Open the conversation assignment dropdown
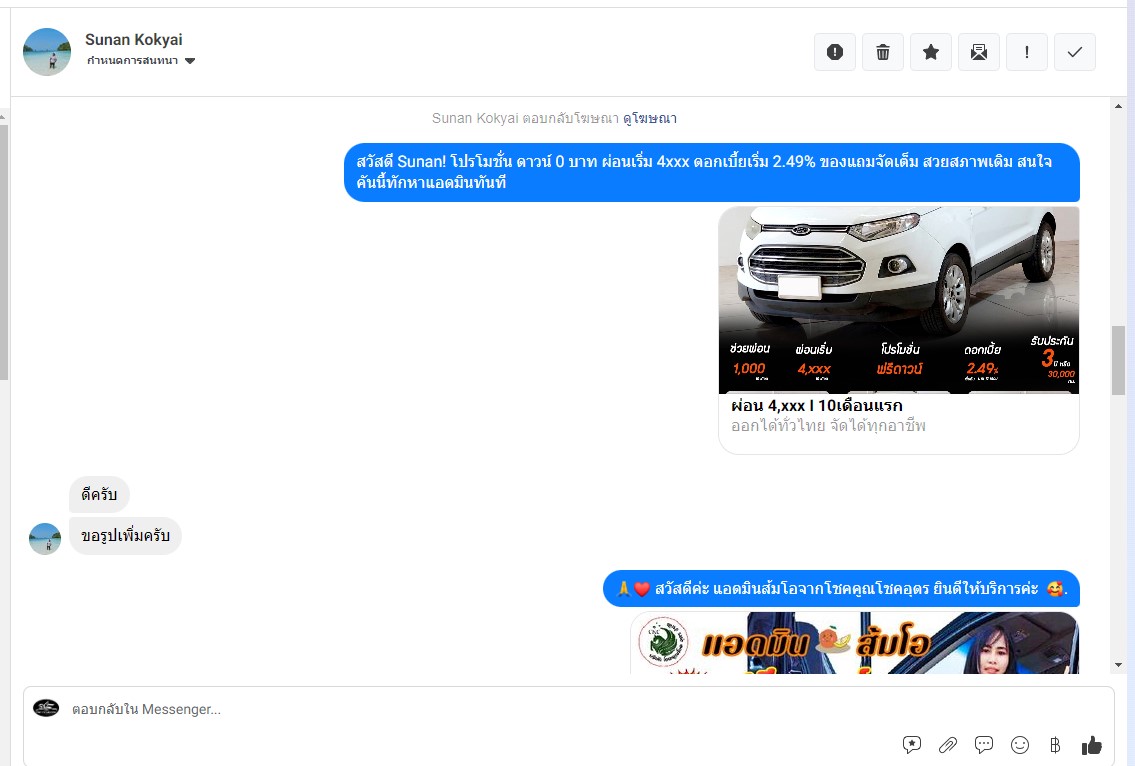Image resolution: width=1135 pixels, height=766 pixels. pyautogui.click(x=141, y=61)
